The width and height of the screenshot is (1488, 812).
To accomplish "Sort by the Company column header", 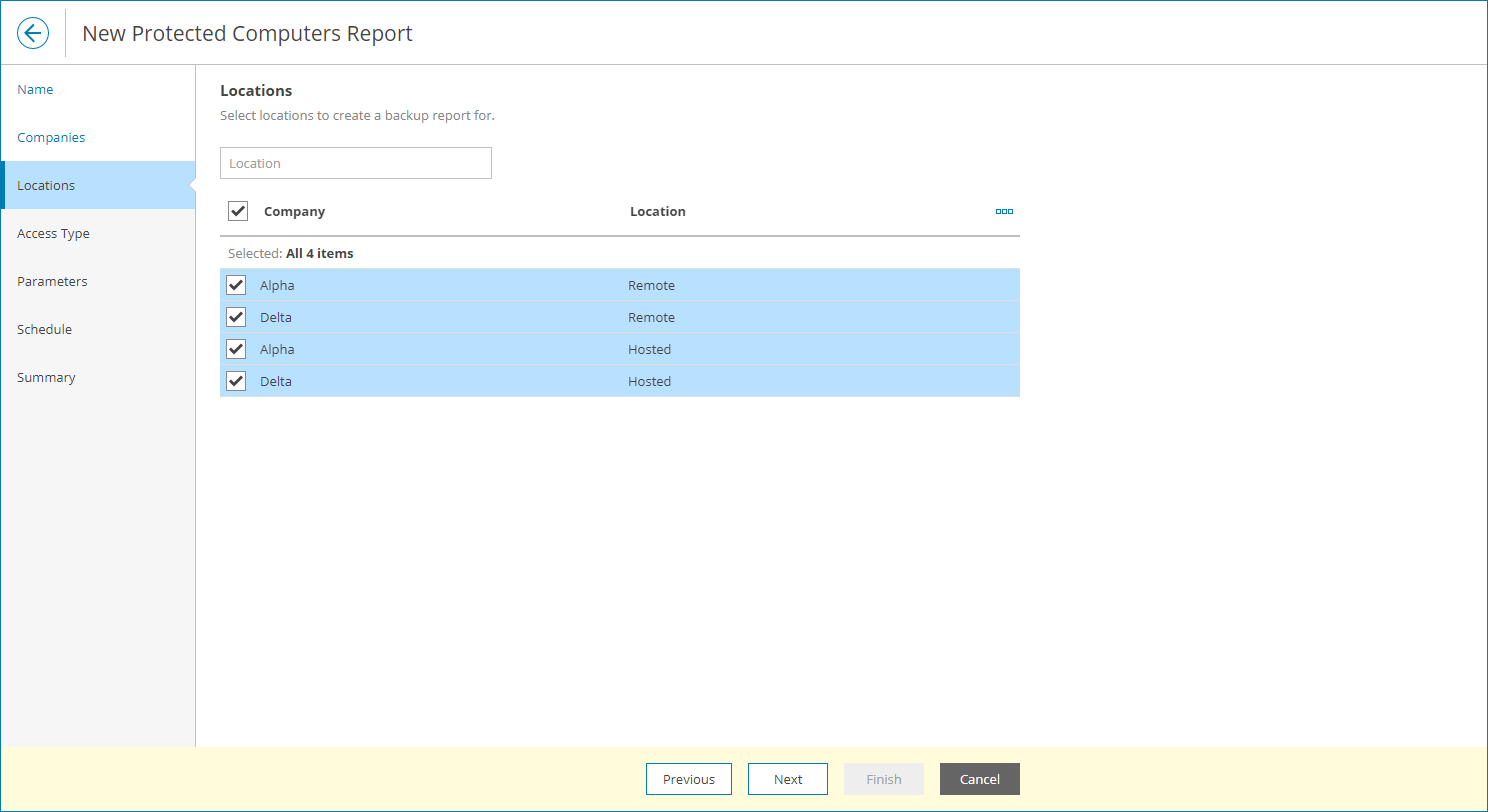I will pos(294,211).
